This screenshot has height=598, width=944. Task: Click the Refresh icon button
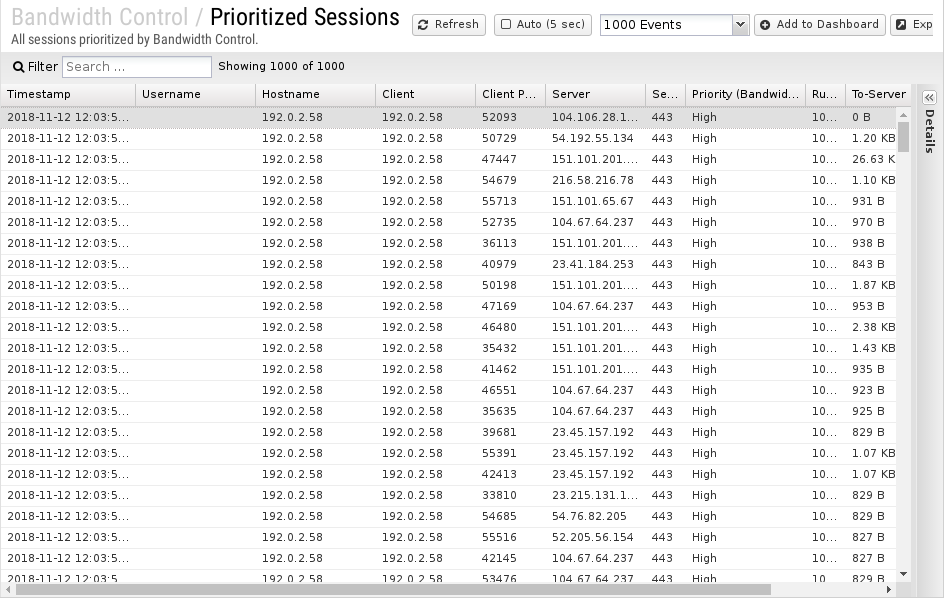423,25
